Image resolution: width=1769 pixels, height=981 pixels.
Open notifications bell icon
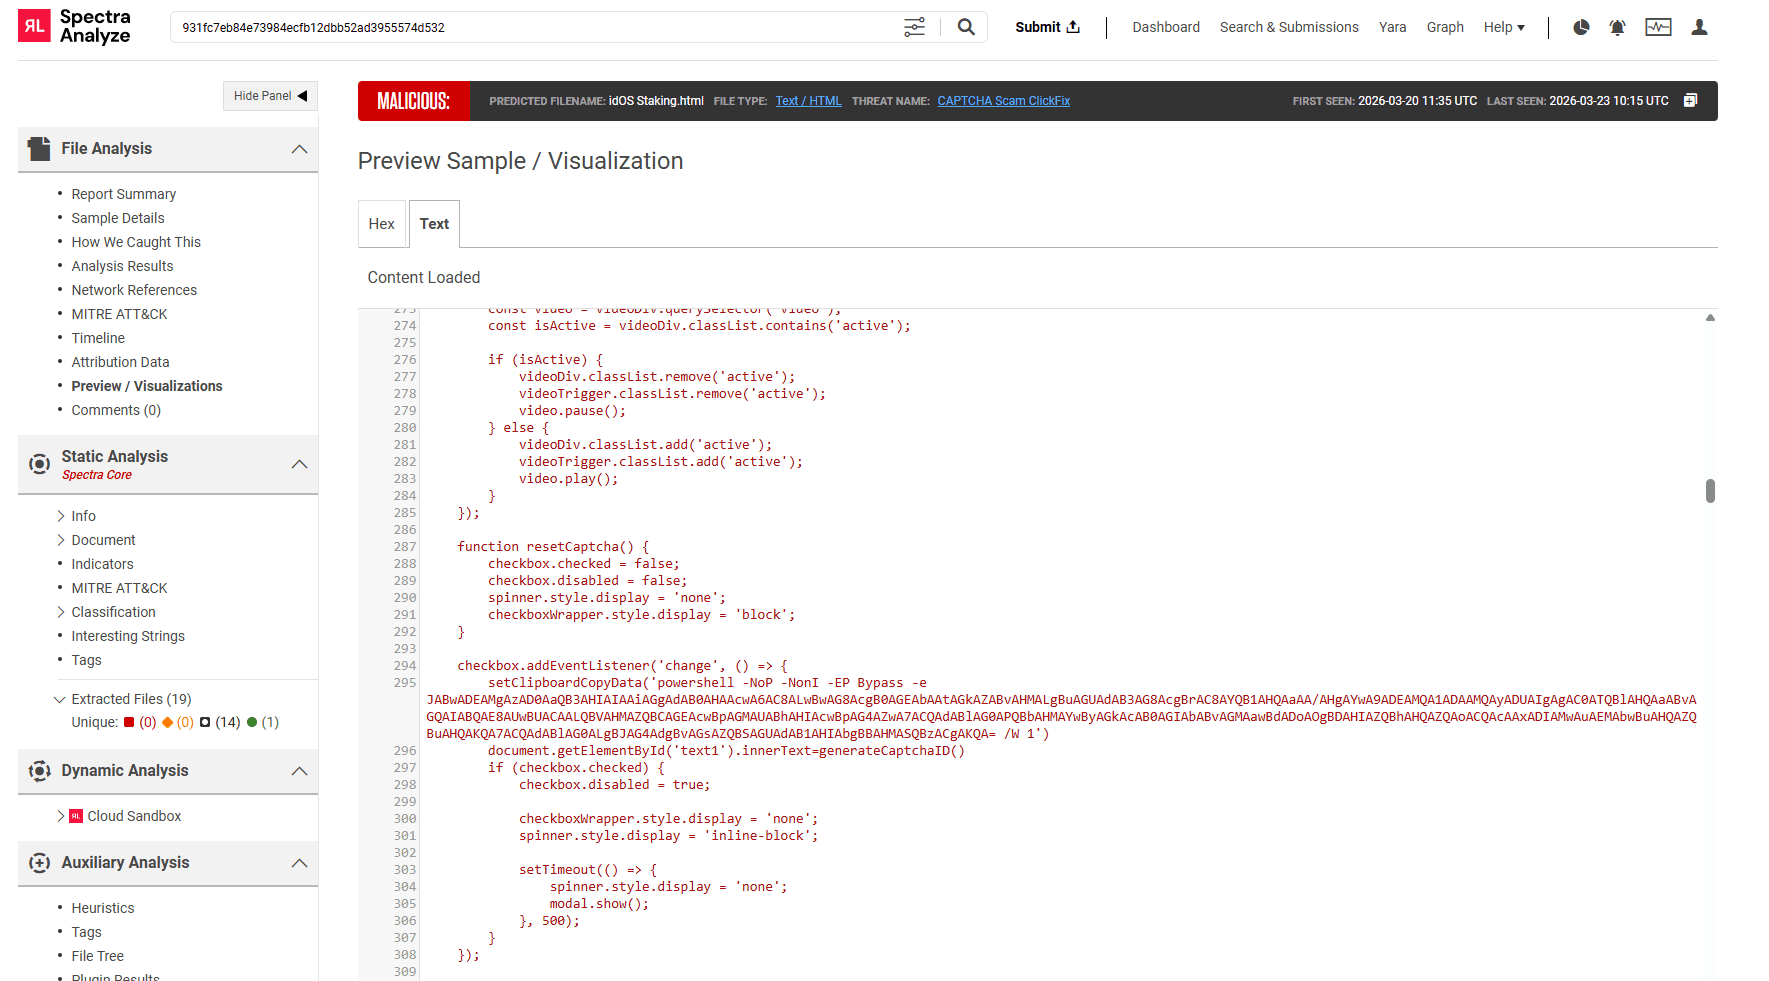[x=1617, y=27]
